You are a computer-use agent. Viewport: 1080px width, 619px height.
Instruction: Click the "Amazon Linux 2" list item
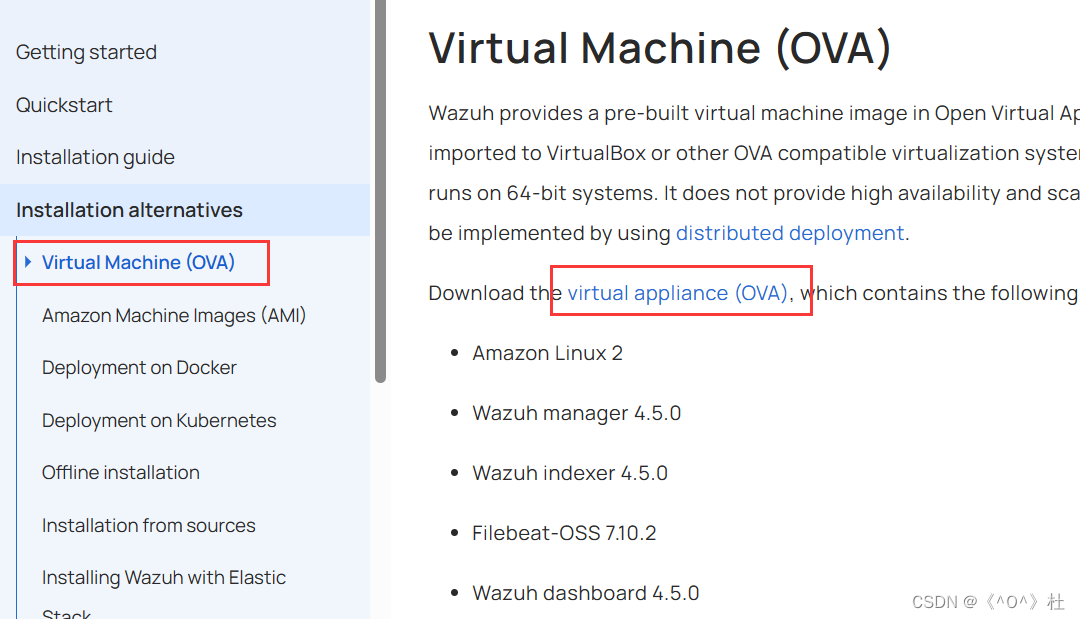coord(548,352)
